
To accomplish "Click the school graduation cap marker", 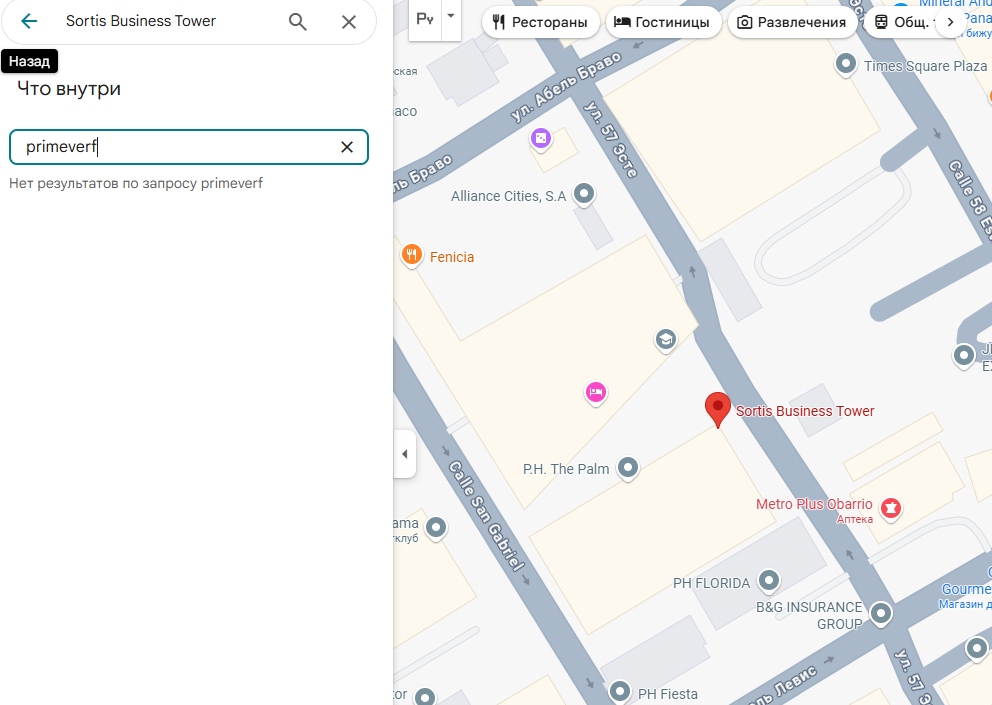I will point(665,340).
